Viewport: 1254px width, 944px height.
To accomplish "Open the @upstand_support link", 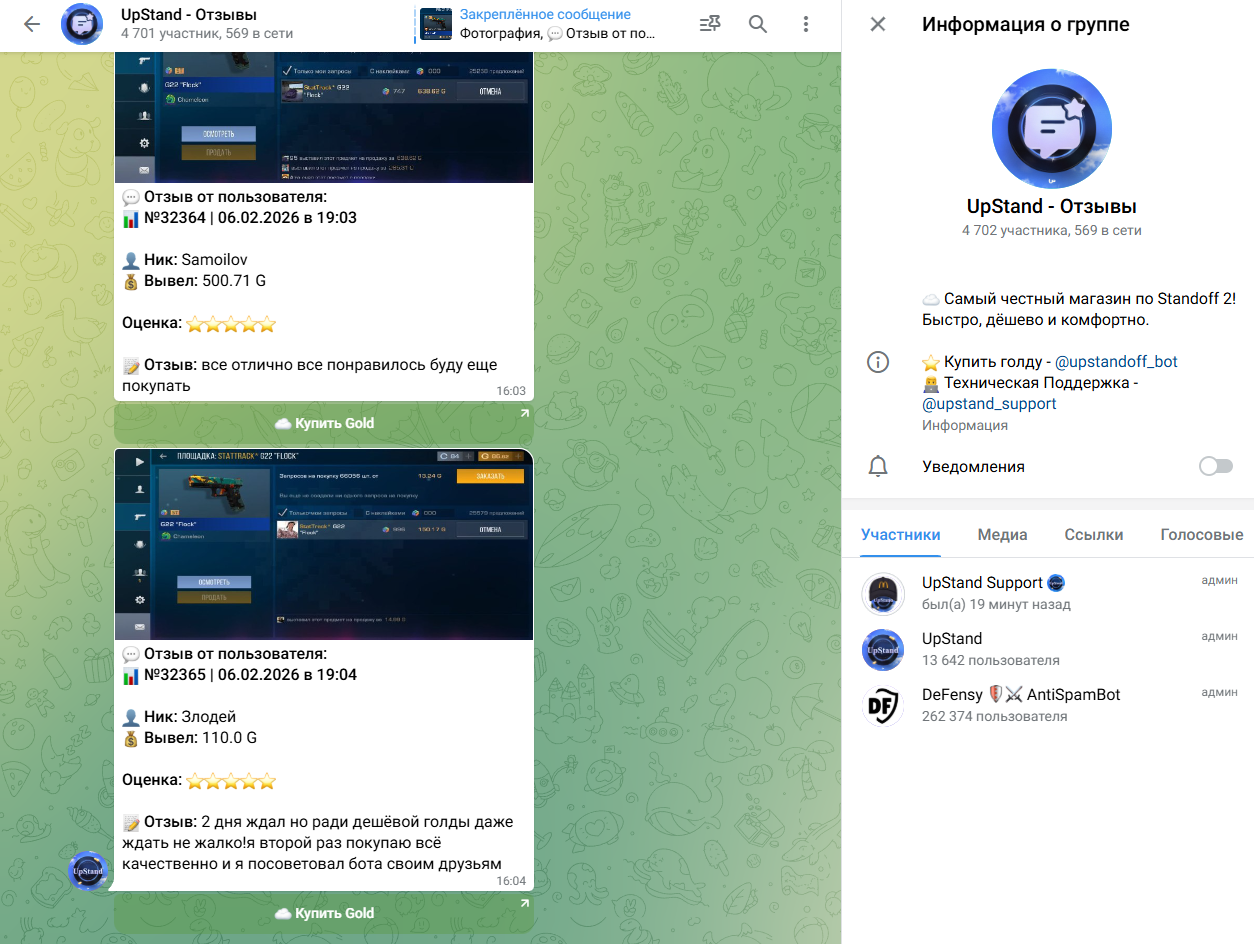I will (x=989, y=404).
